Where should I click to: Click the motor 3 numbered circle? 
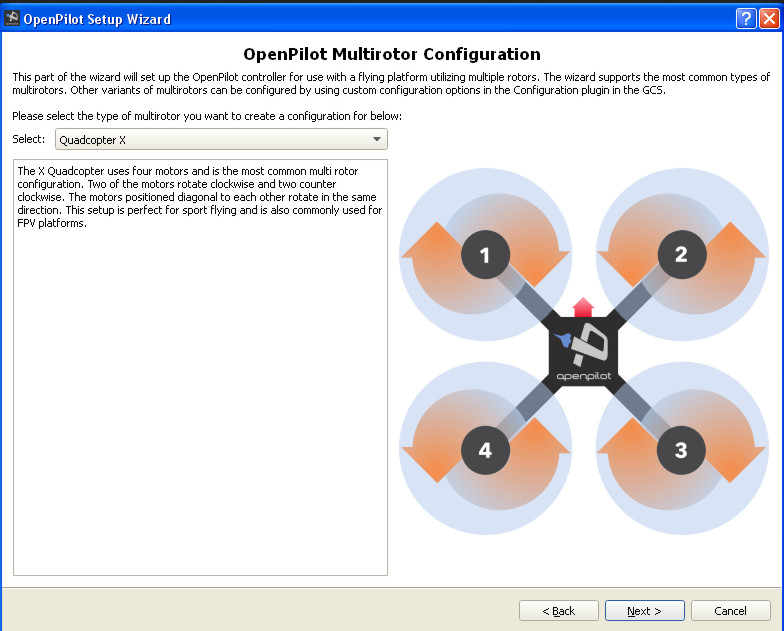[681, 451]
